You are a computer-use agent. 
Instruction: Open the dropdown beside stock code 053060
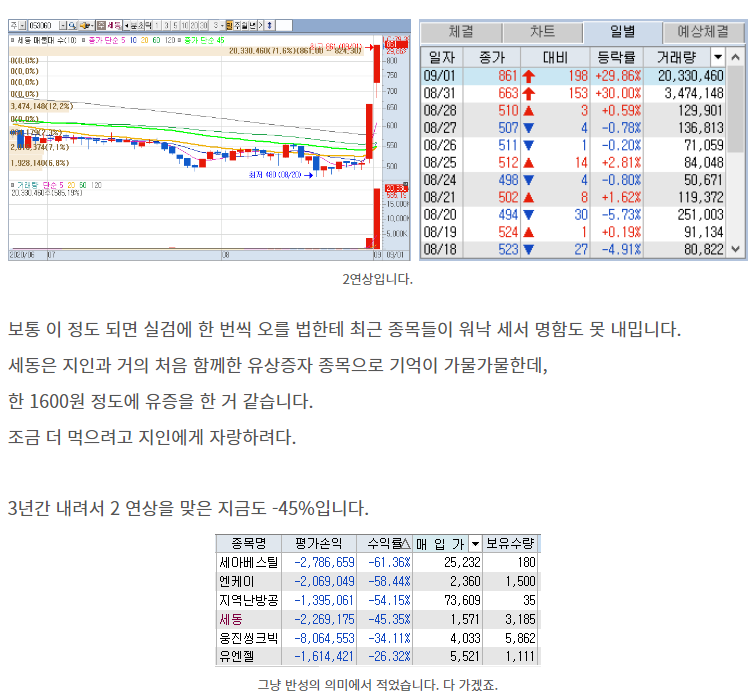(x=63, y=26)
